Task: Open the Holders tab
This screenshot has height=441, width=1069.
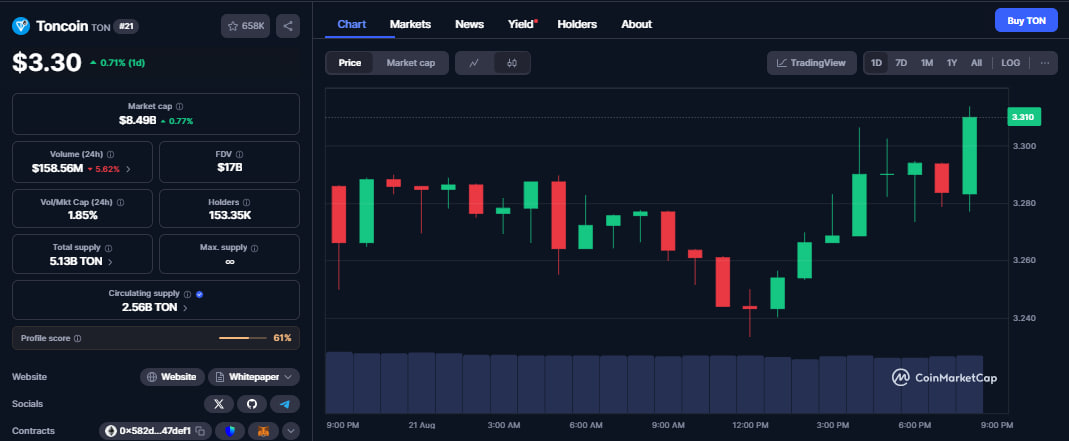Action: (x=575, y=24)
